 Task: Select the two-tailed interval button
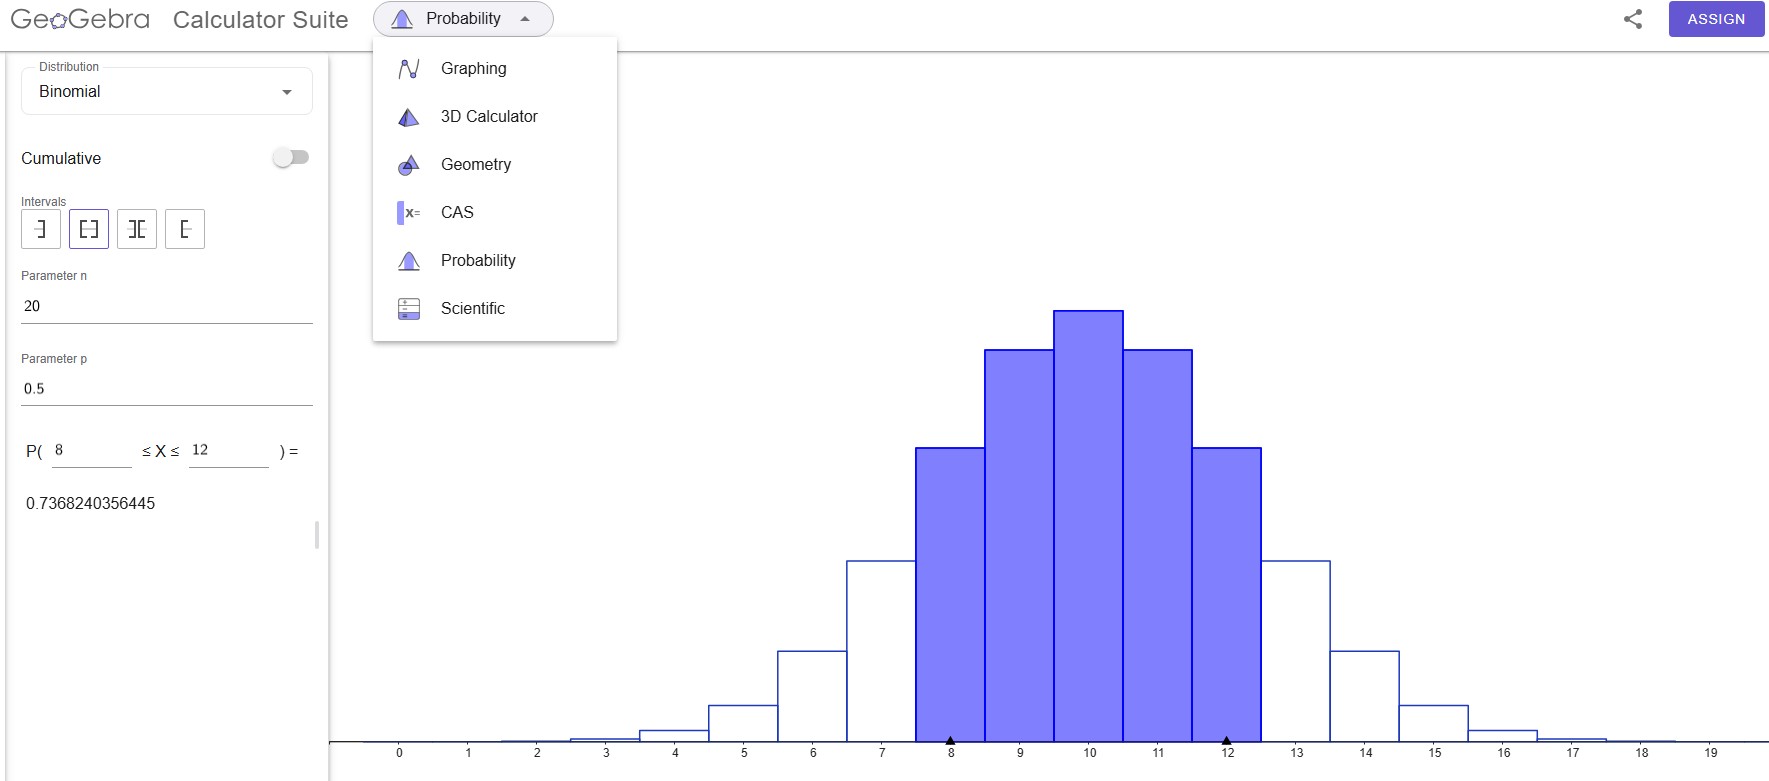[x=137, y=229]
